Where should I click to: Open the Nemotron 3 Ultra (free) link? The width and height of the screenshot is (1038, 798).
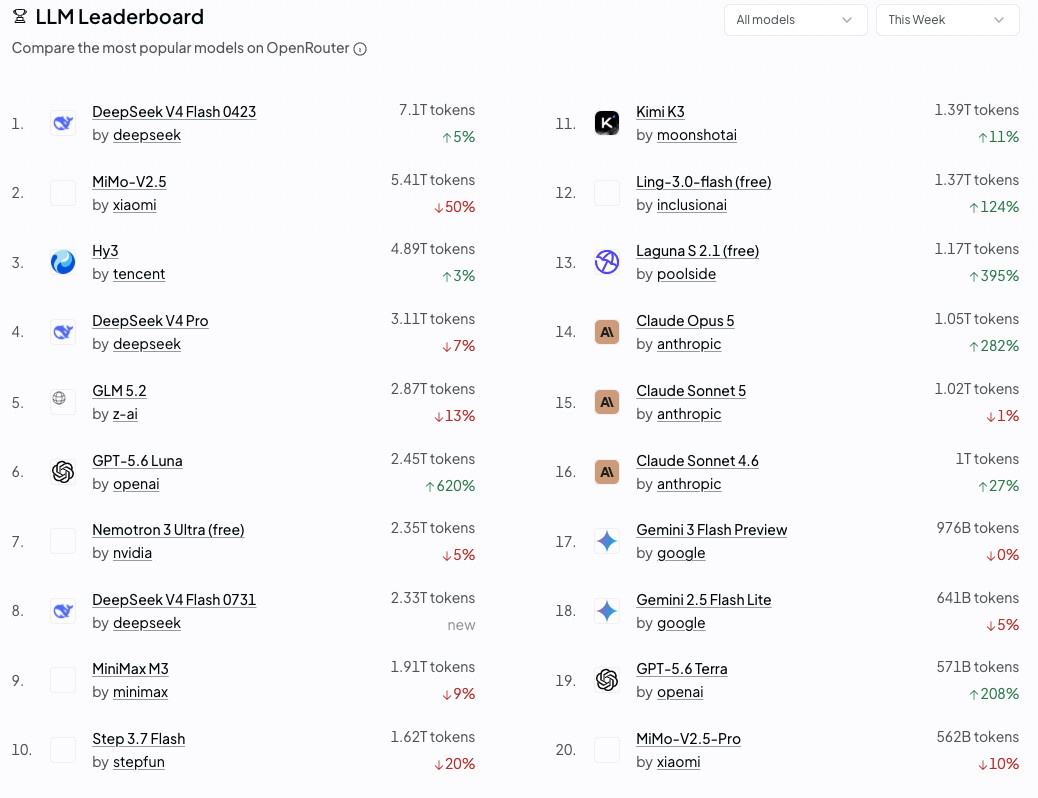[x=168, y=530]
